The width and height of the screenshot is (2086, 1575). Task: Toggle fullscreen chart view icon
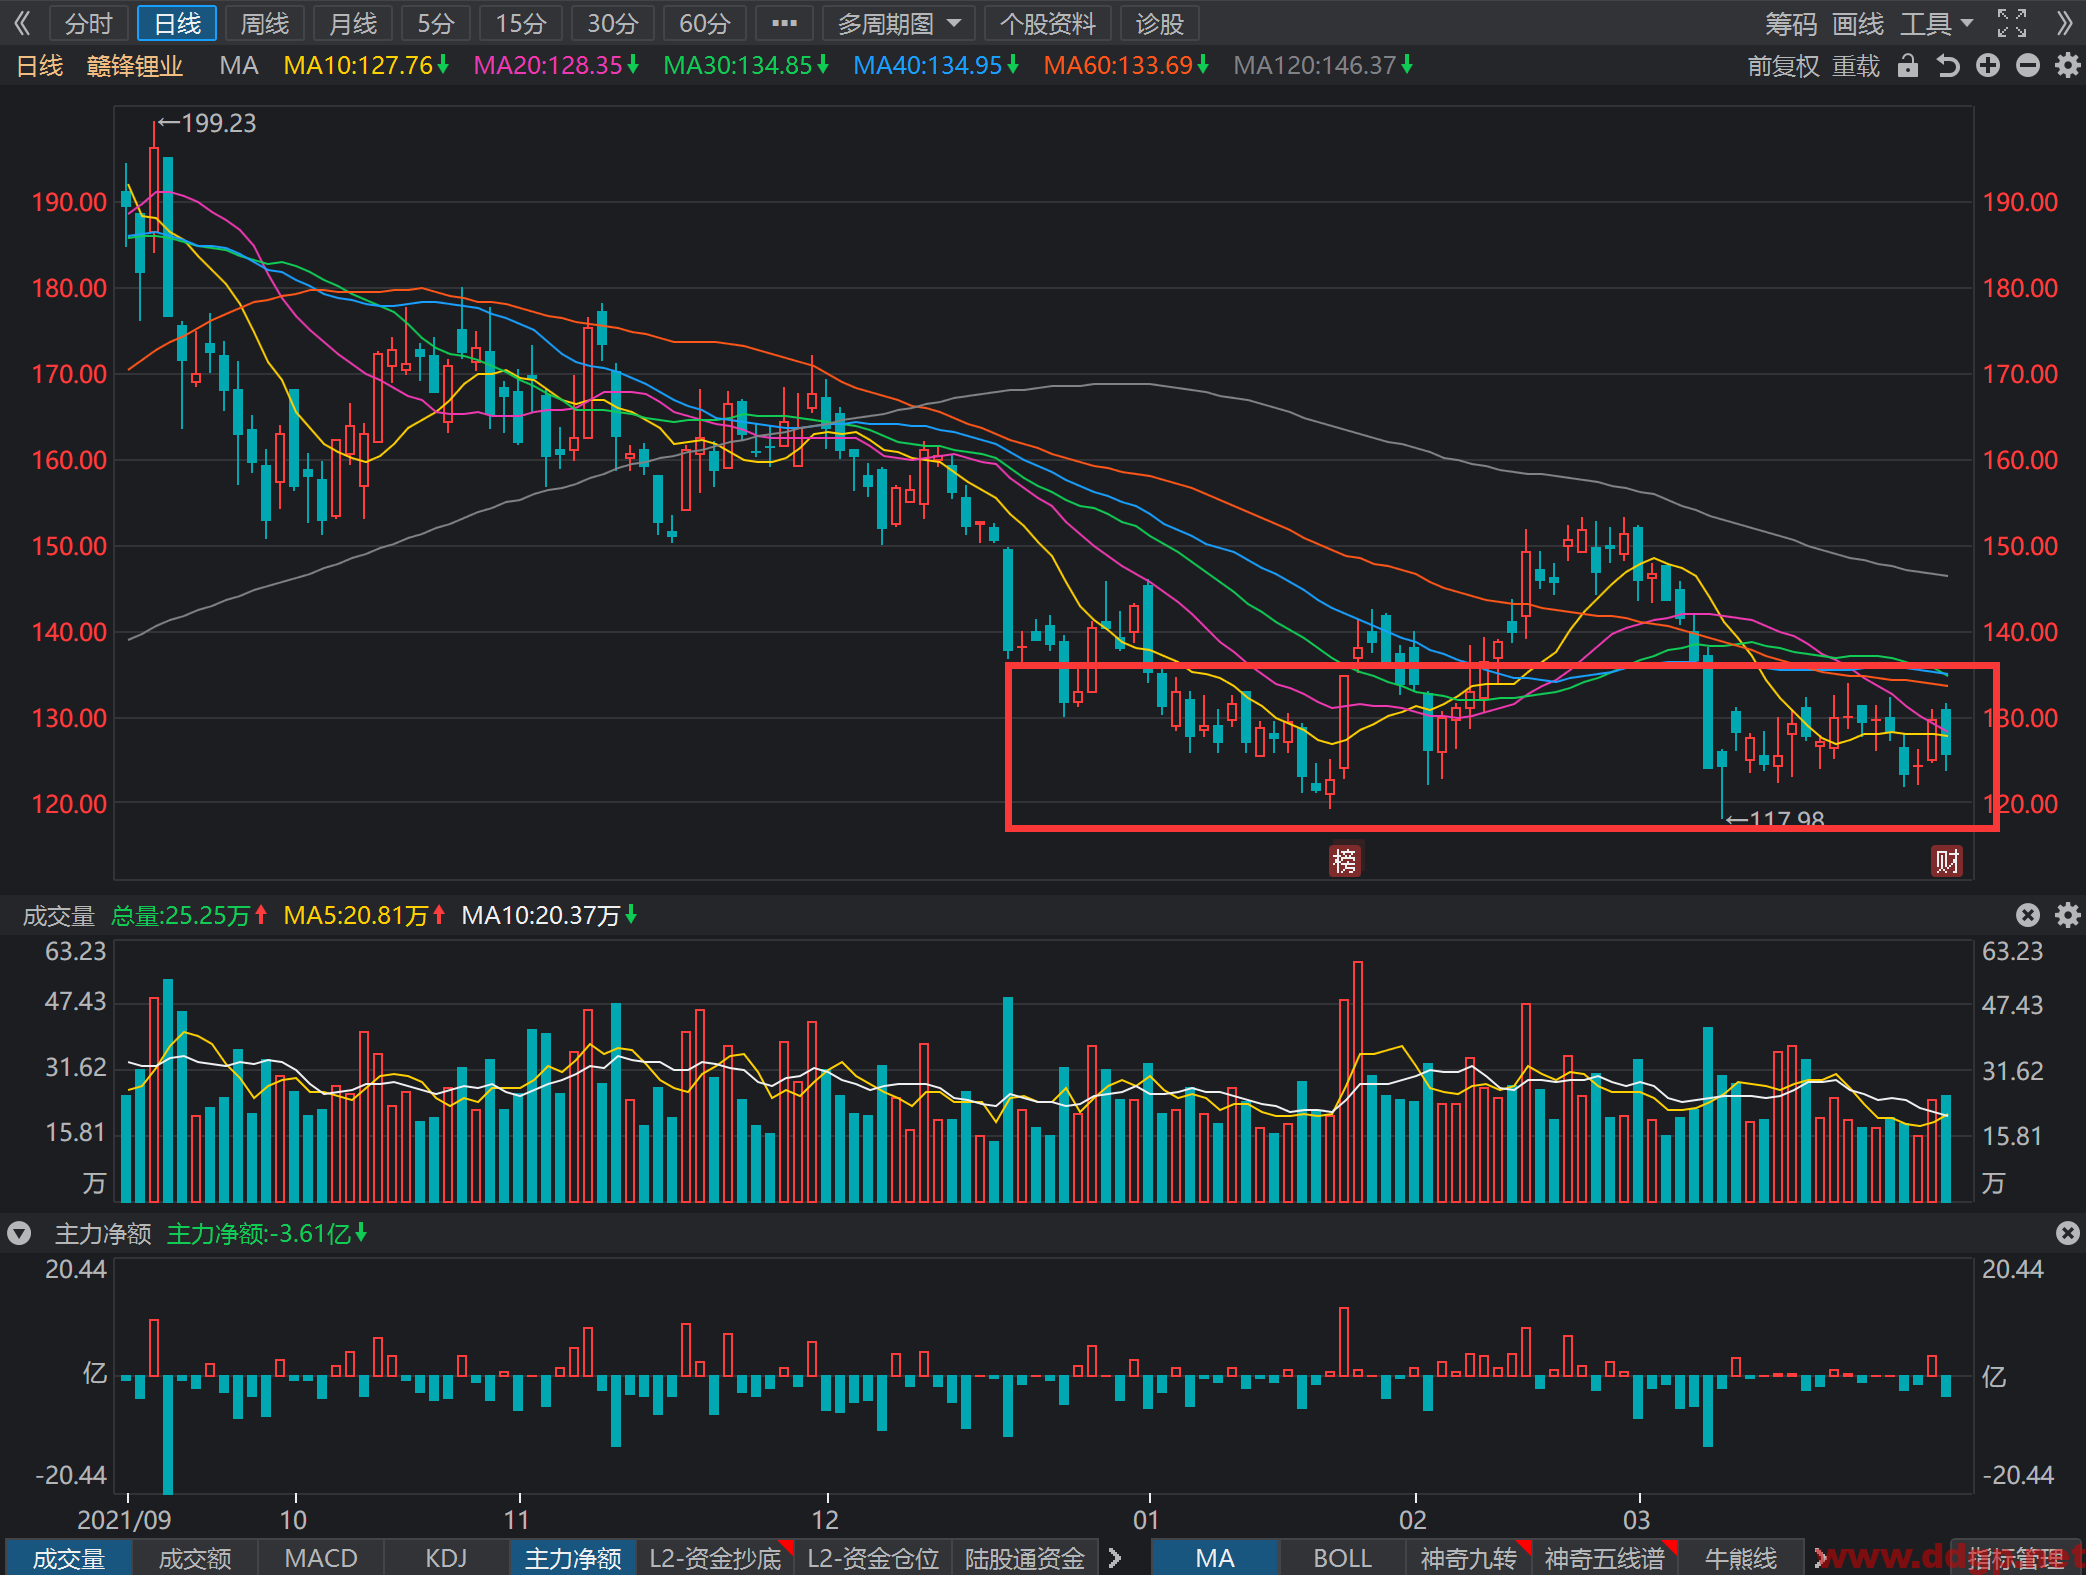click(2012, 23)
